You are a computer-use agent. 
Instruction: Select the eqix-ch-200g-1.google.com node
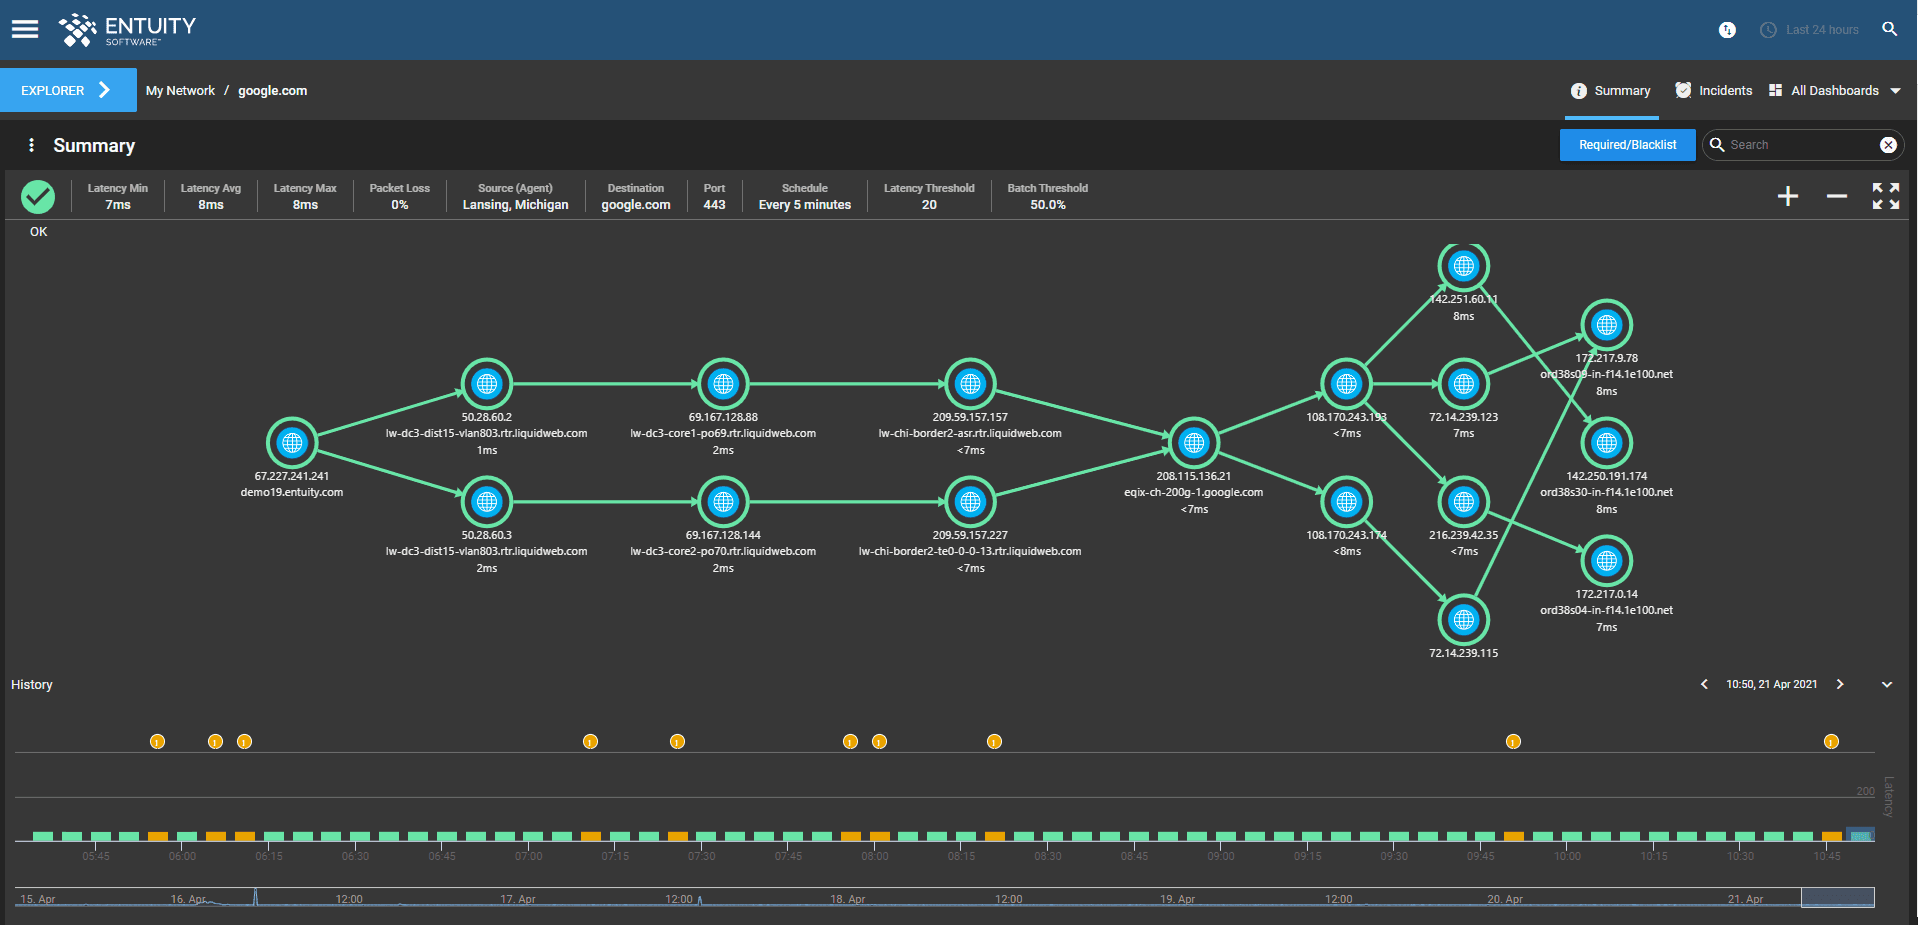[x=1194, y=443]
